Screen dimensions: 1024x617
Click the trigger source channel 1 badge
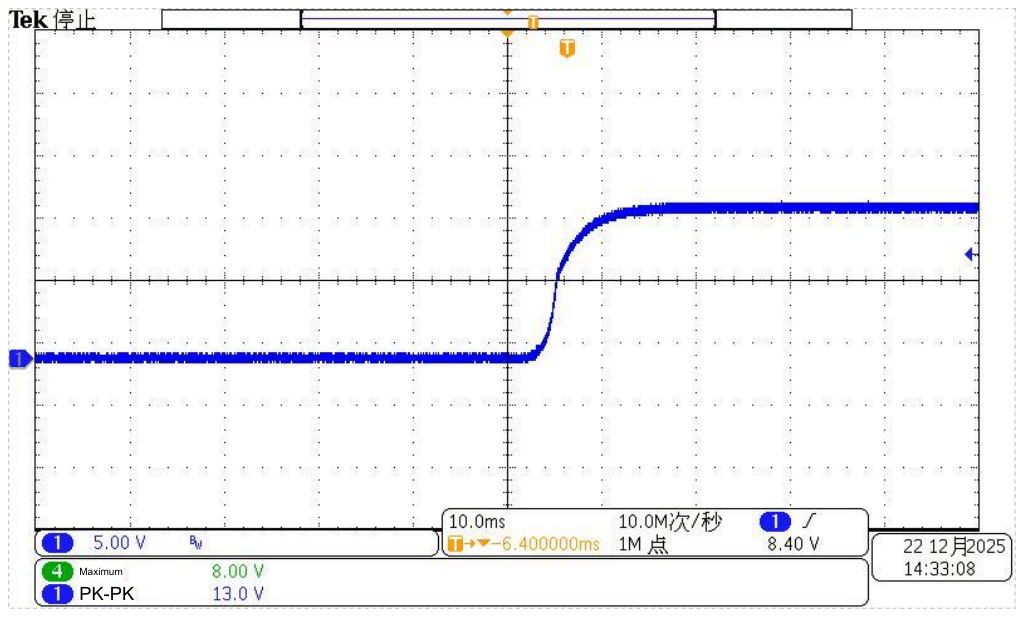click(775, 522)
